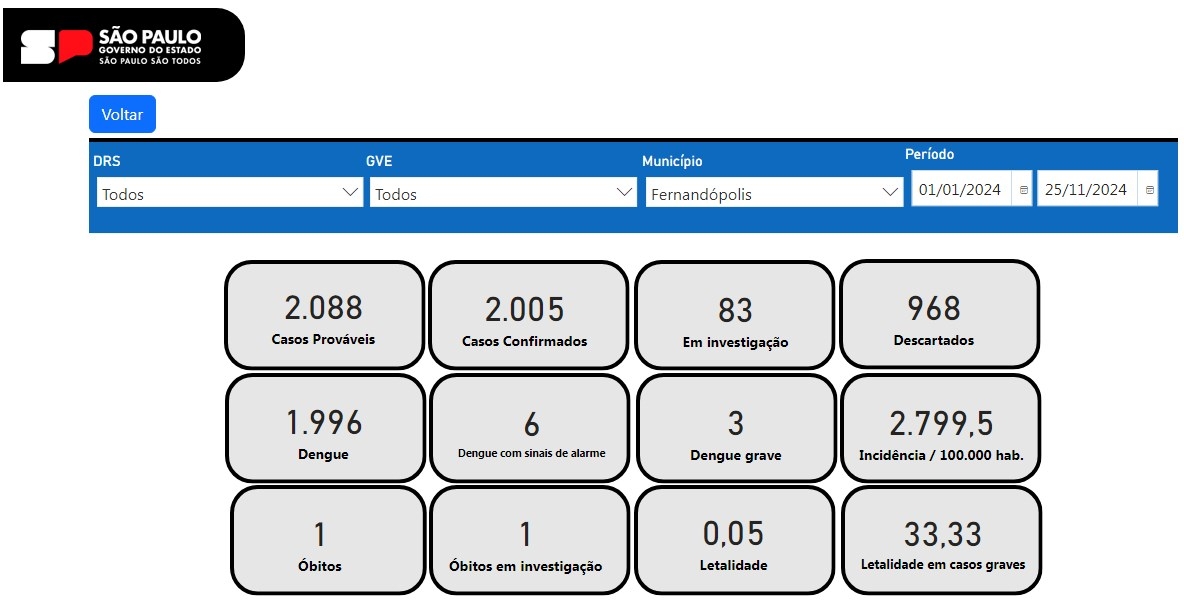Click the Descartados card showing 968
Viewport: 1184px width, 616px height.
(939, 316)
